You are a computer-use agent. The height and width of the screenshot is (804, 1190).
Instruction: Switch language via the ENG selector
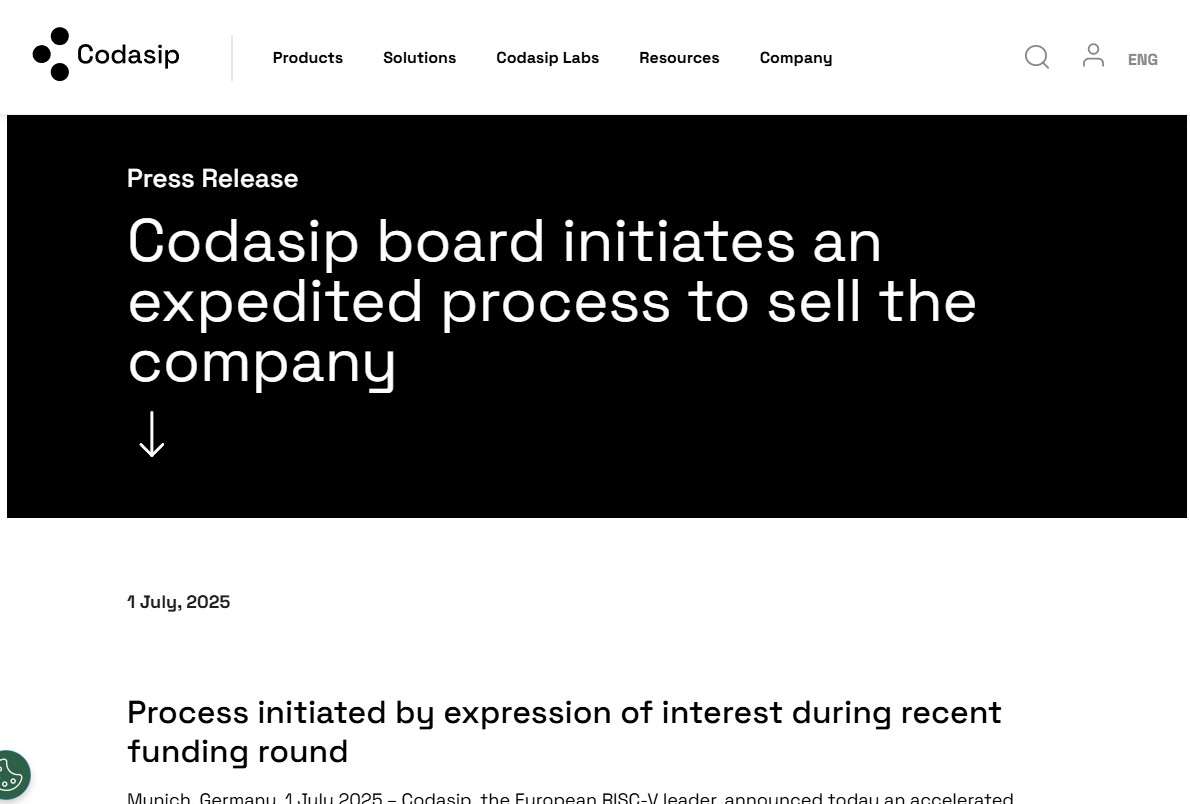[1142, 60]
